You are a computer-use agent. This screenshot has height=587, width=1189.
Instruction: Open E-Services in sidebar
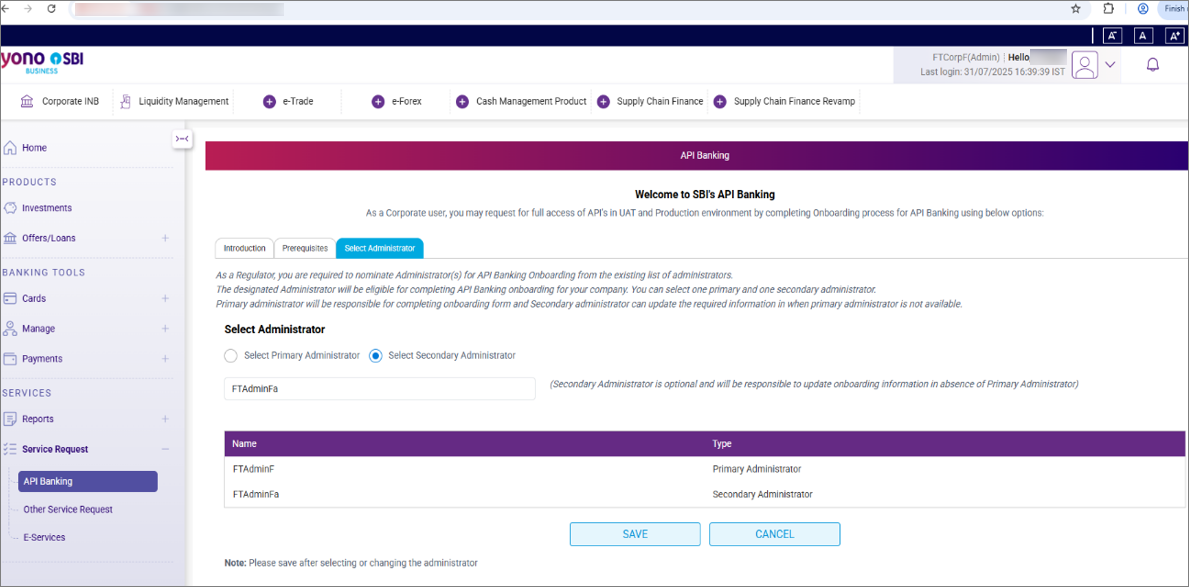coord(44,538)
